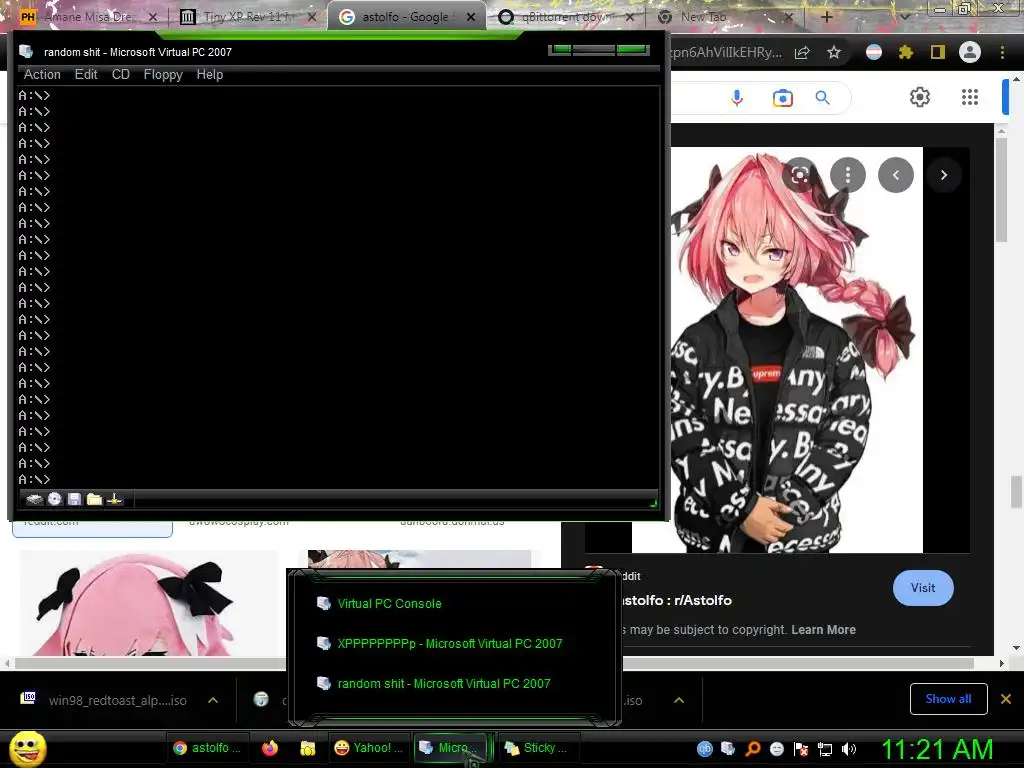Open the image preview three-dot options
The image size is (1024, 768).
coord(848,175)
